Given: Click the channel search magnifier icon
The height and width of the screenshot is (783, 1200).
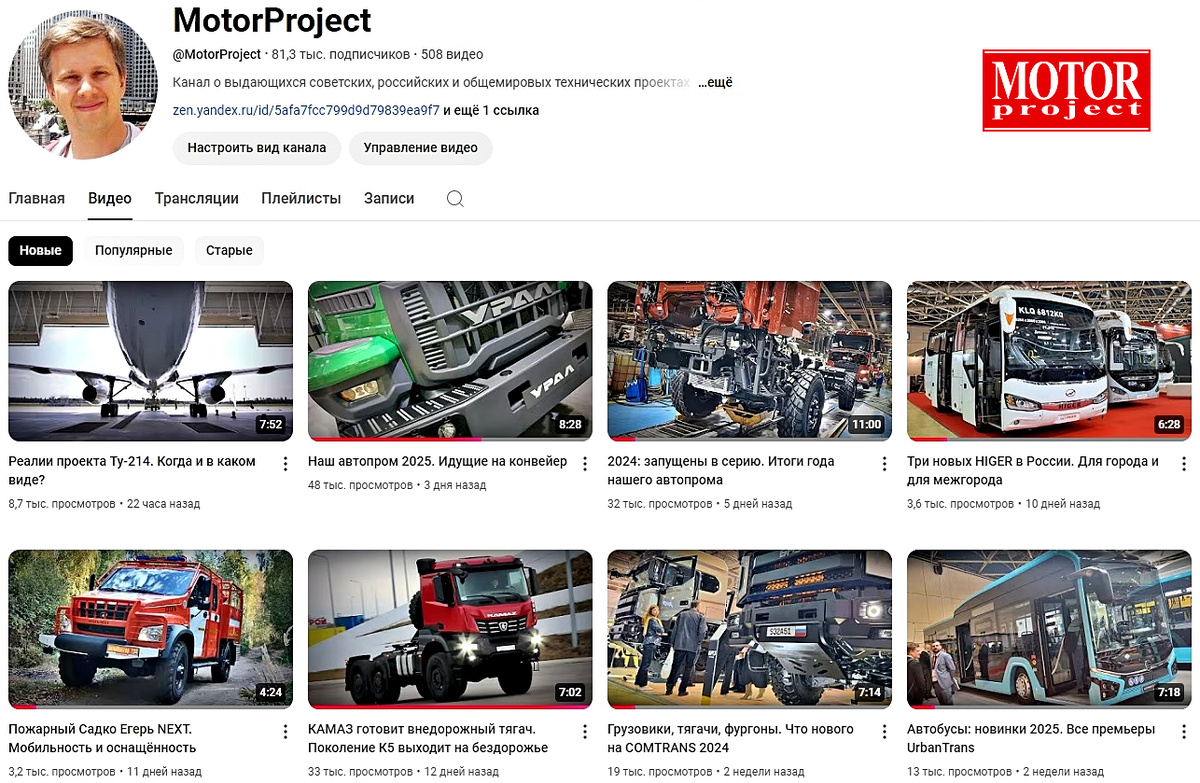Looking at the screenshot, I should (455, 198).
